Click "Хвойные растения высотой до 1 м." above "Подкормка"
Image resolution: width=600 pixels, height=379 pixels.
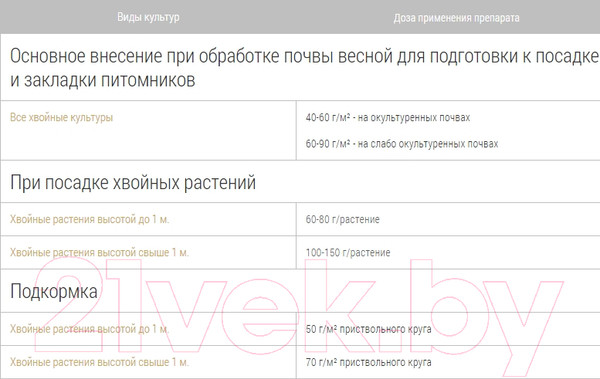(90, 219)
